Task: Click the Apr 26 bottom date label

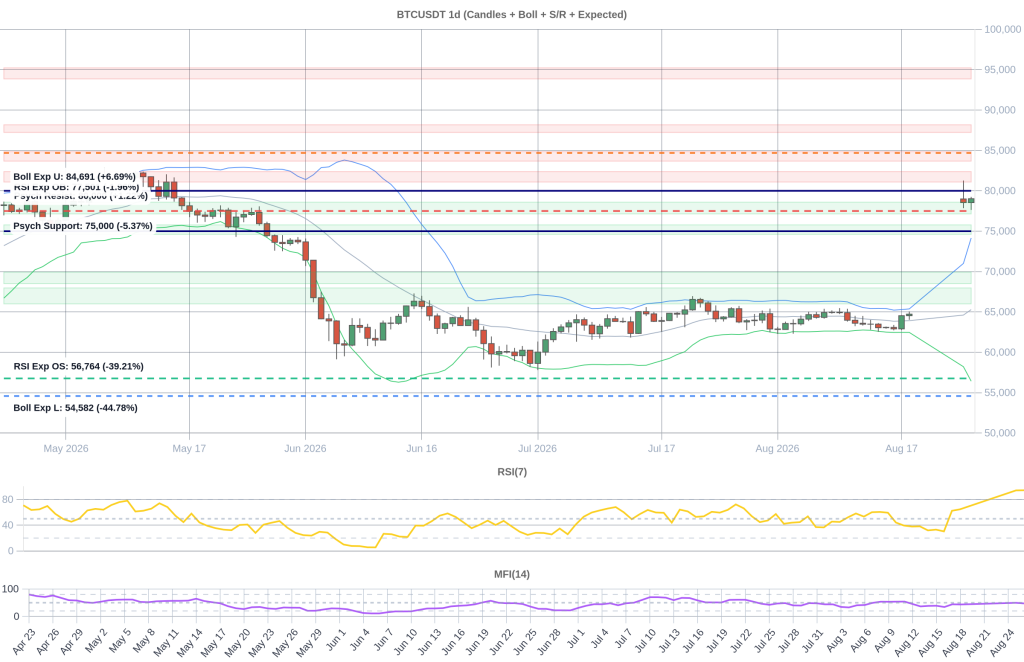Action: [x=48, y=642]
